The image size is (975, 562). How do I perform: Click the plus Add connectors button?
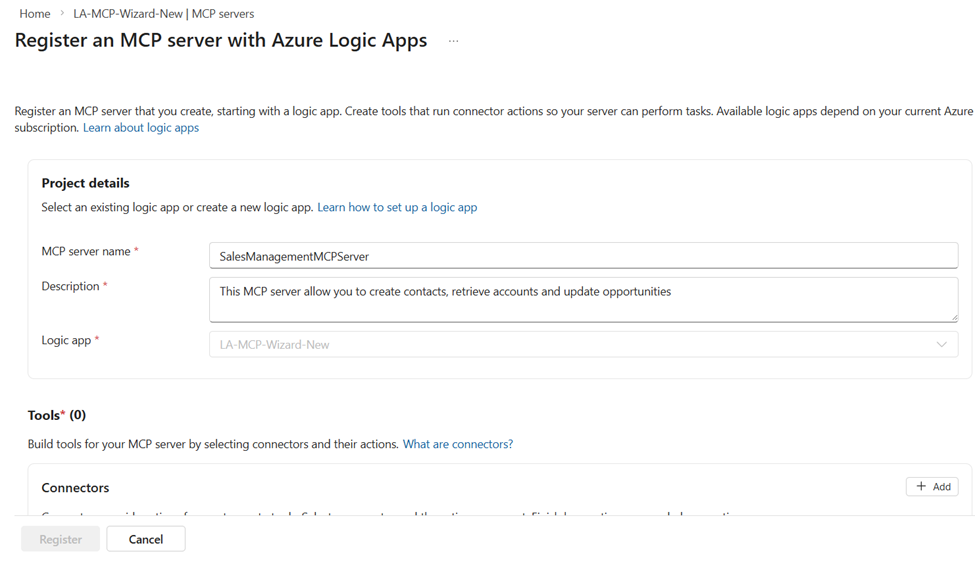[932, 487]
